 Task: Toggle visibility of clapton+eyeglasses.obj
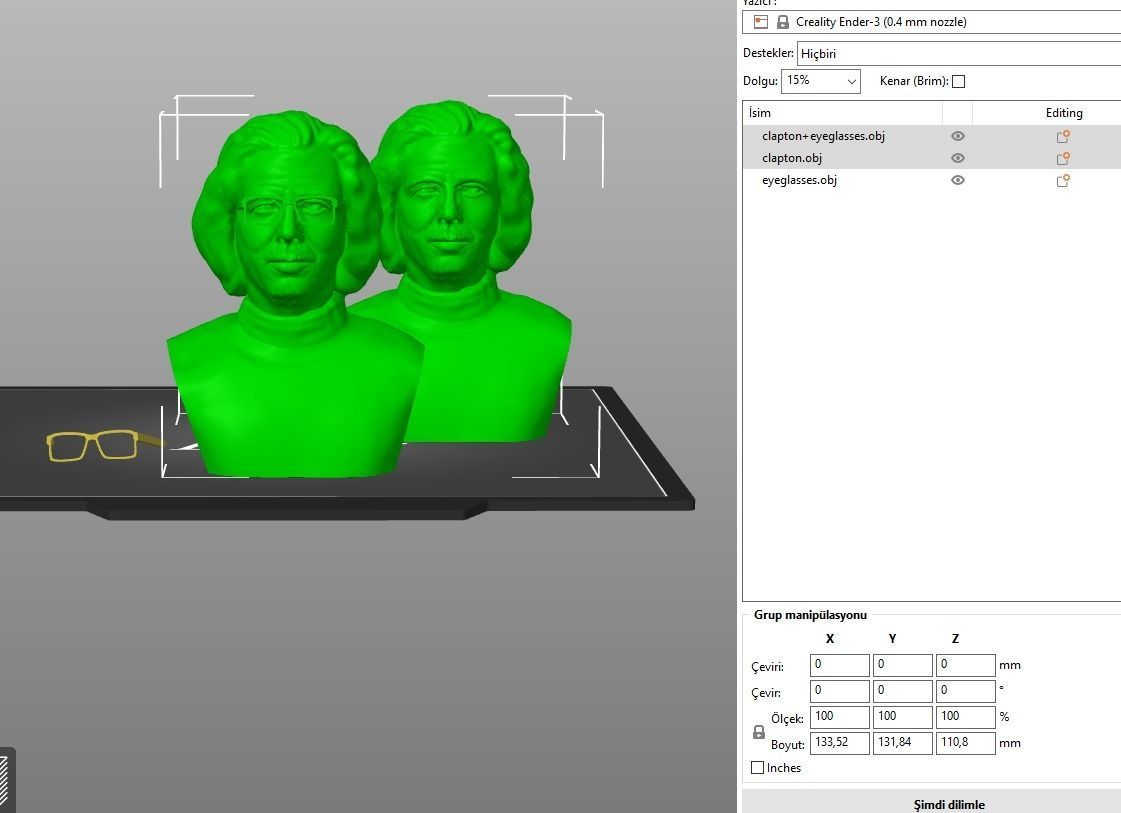[958, 136]
